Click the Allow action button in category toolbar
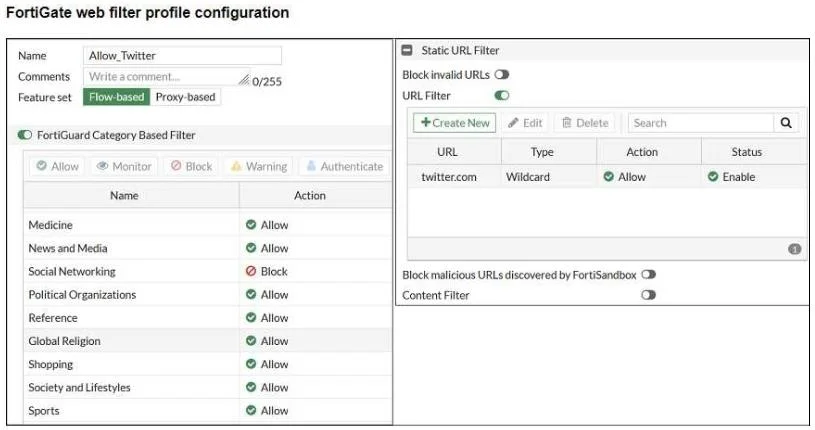815x430 pixels. pyautogui.click(x=57, y=166)
